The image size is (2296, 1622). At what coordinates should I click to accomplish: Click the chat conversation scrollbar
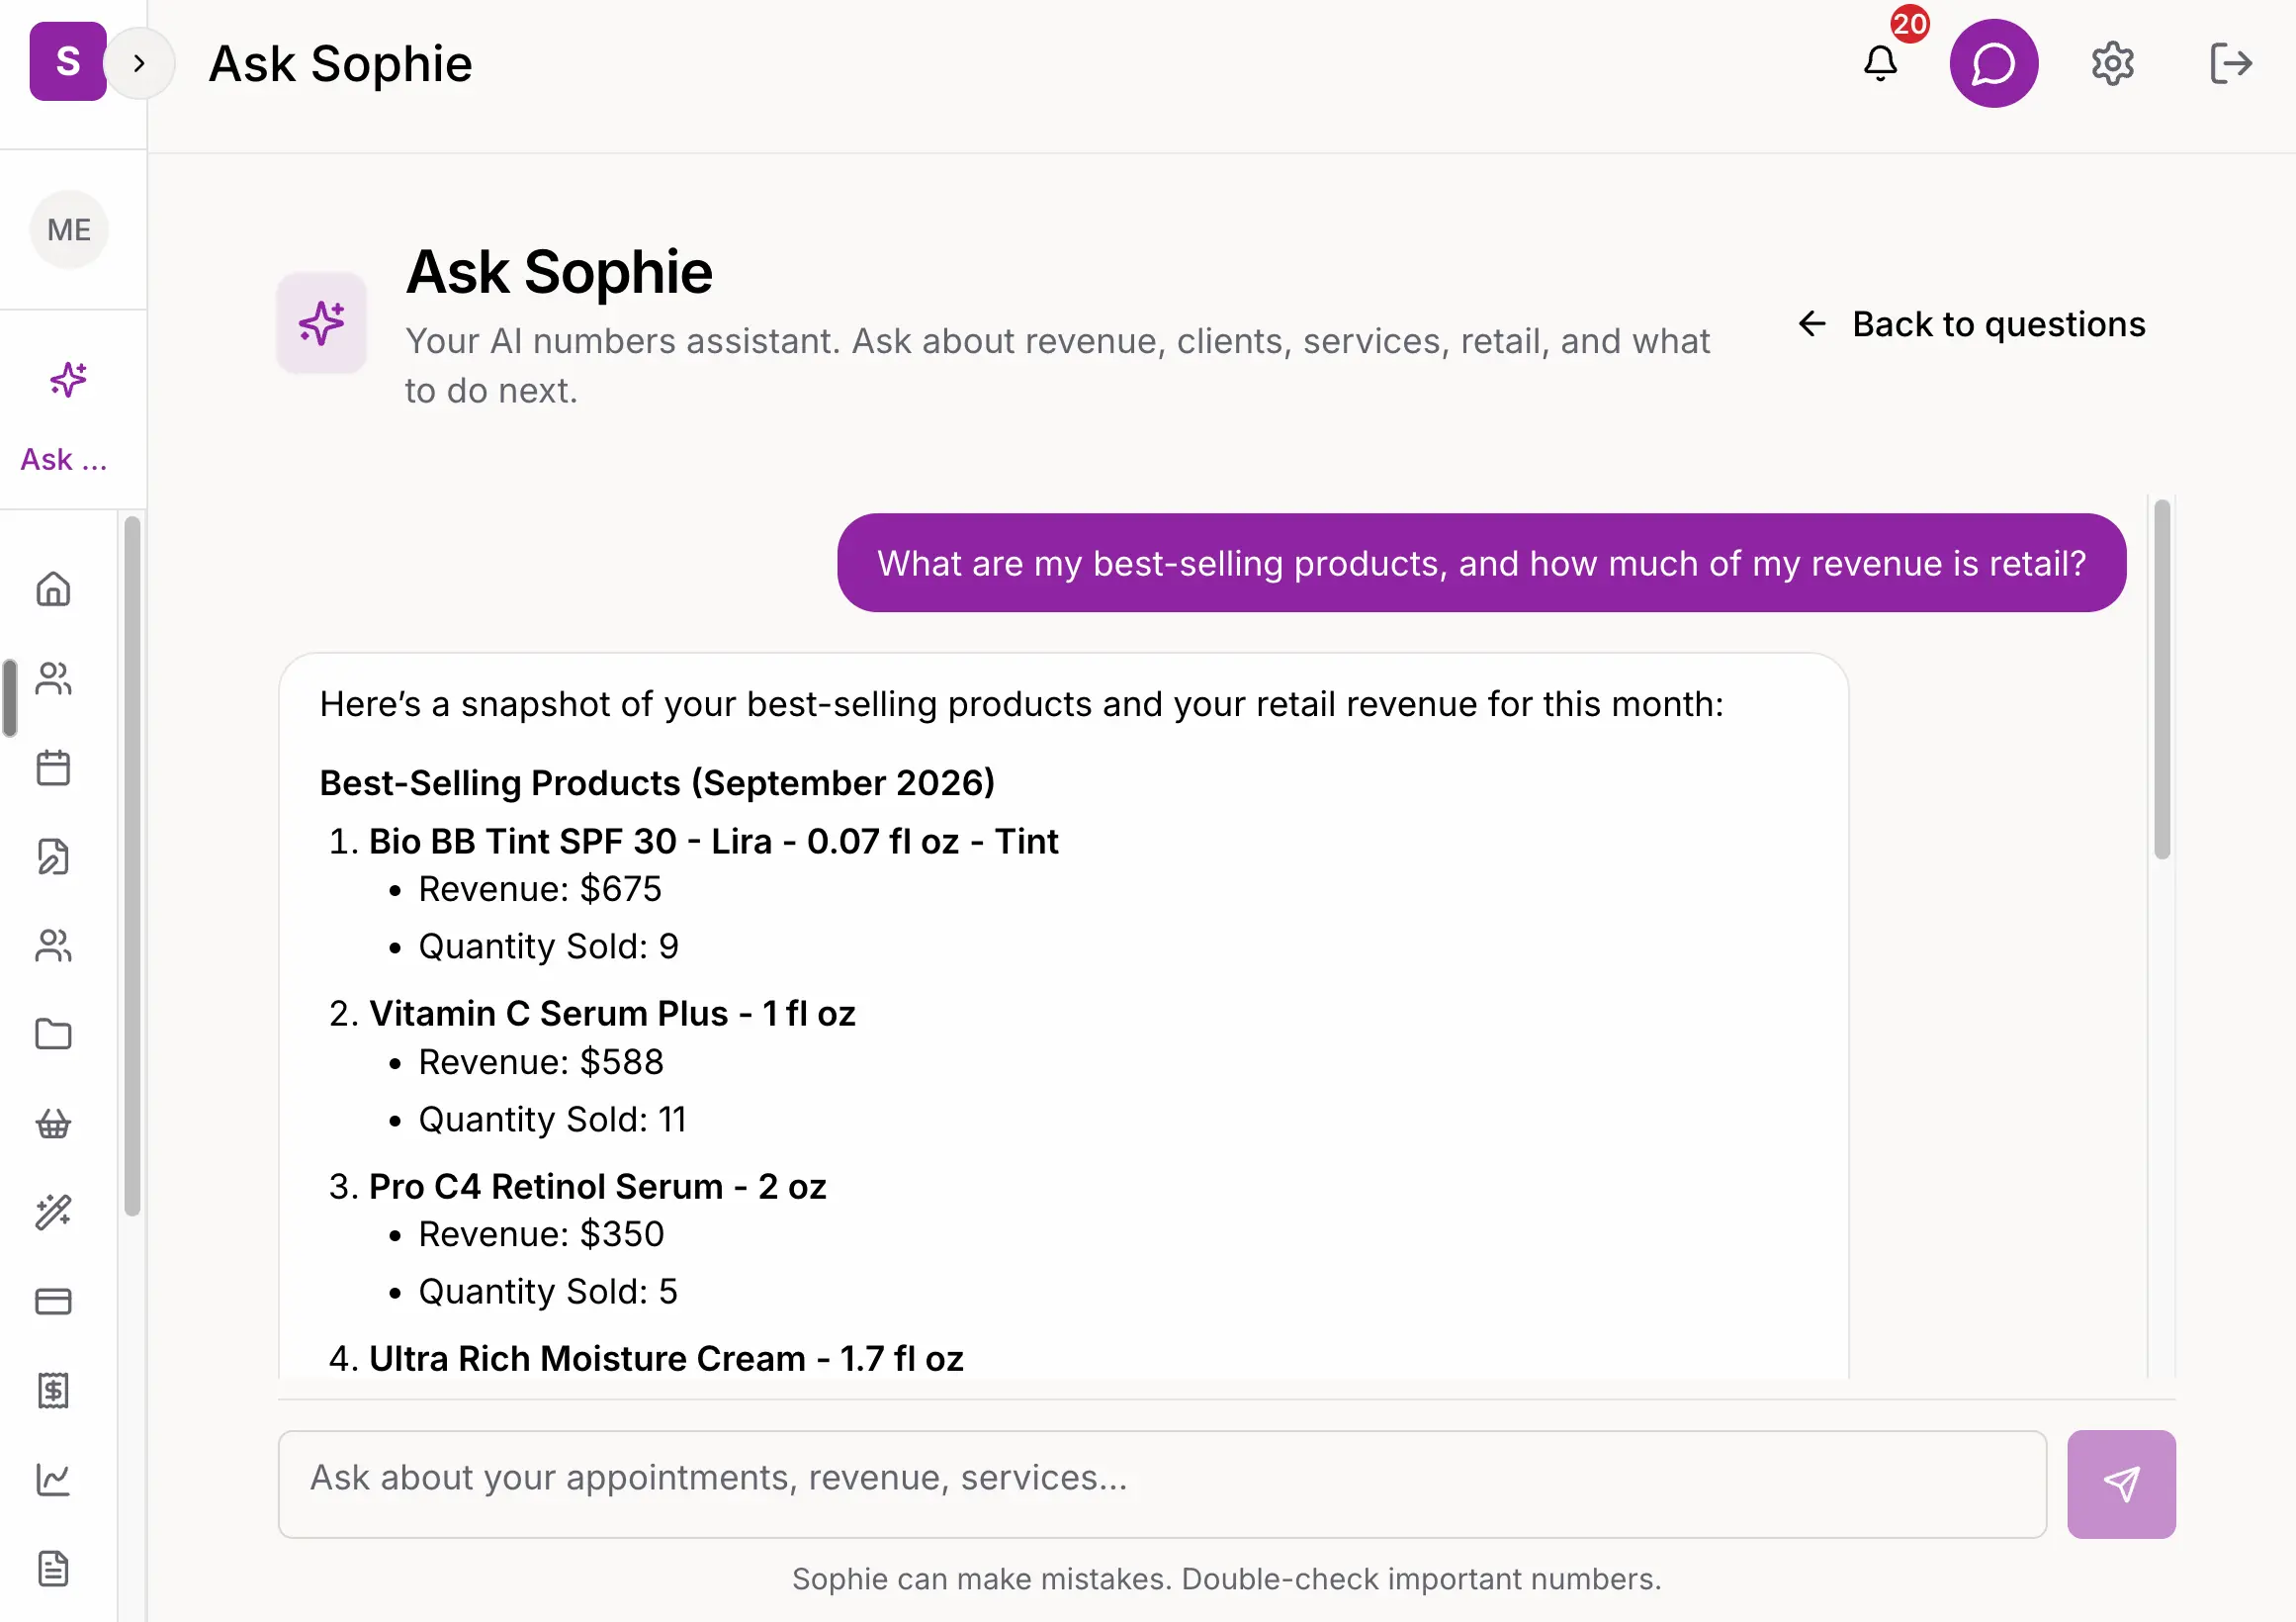click(2162, 679)
